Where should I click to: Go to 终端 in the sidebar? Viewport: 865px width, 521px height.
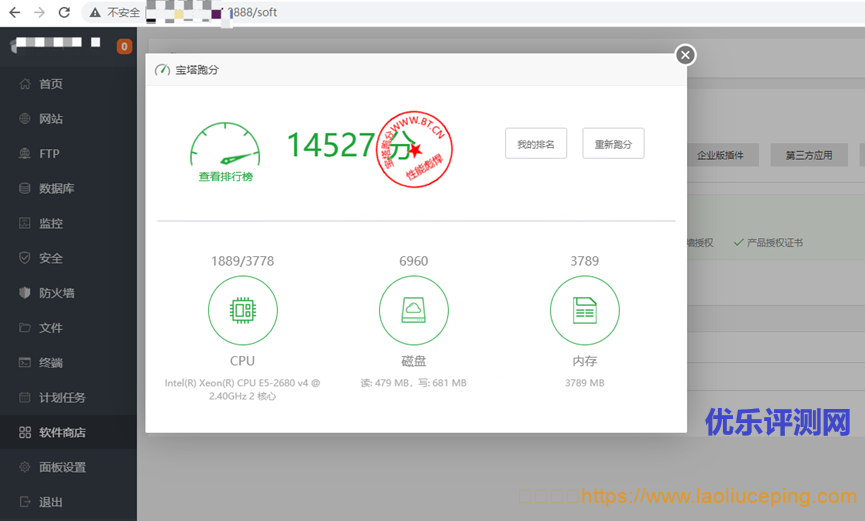coord(68,363)
